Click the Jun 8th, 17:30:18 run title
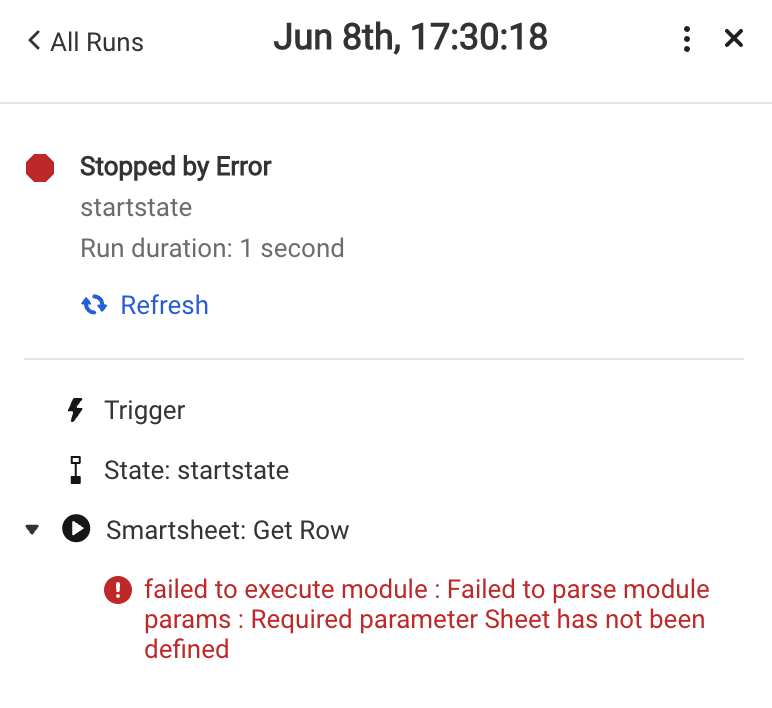This screenshot has width=772, height=708. click(x=411, y=37)
